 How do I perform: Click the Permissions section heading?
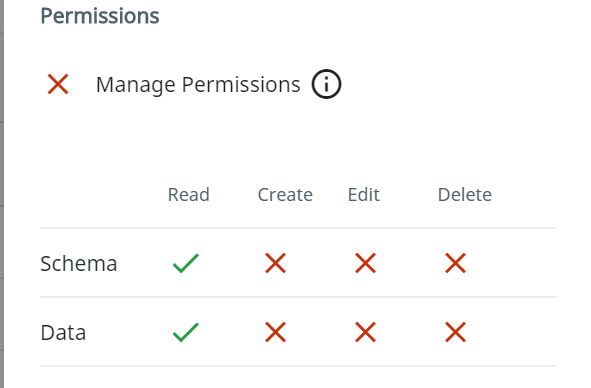100,16
